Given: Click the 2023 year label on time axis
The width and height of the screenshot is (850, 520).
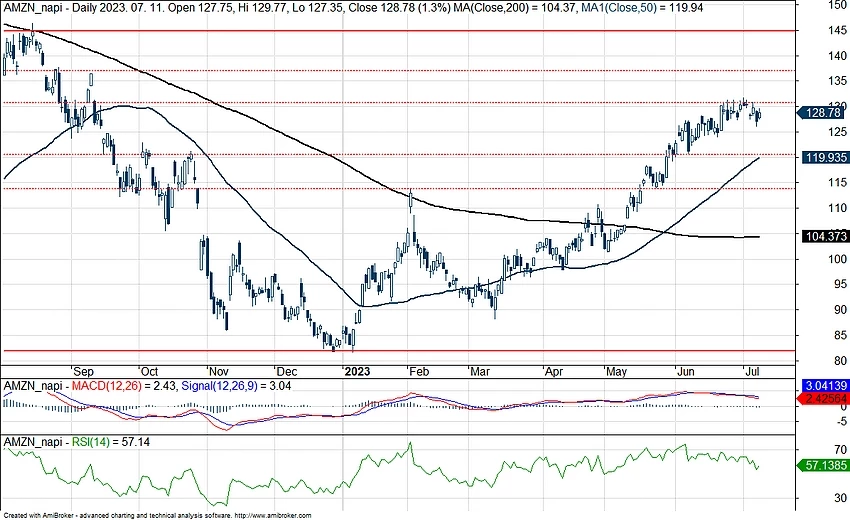Looking at the screenshot, I should click(357, 371).
